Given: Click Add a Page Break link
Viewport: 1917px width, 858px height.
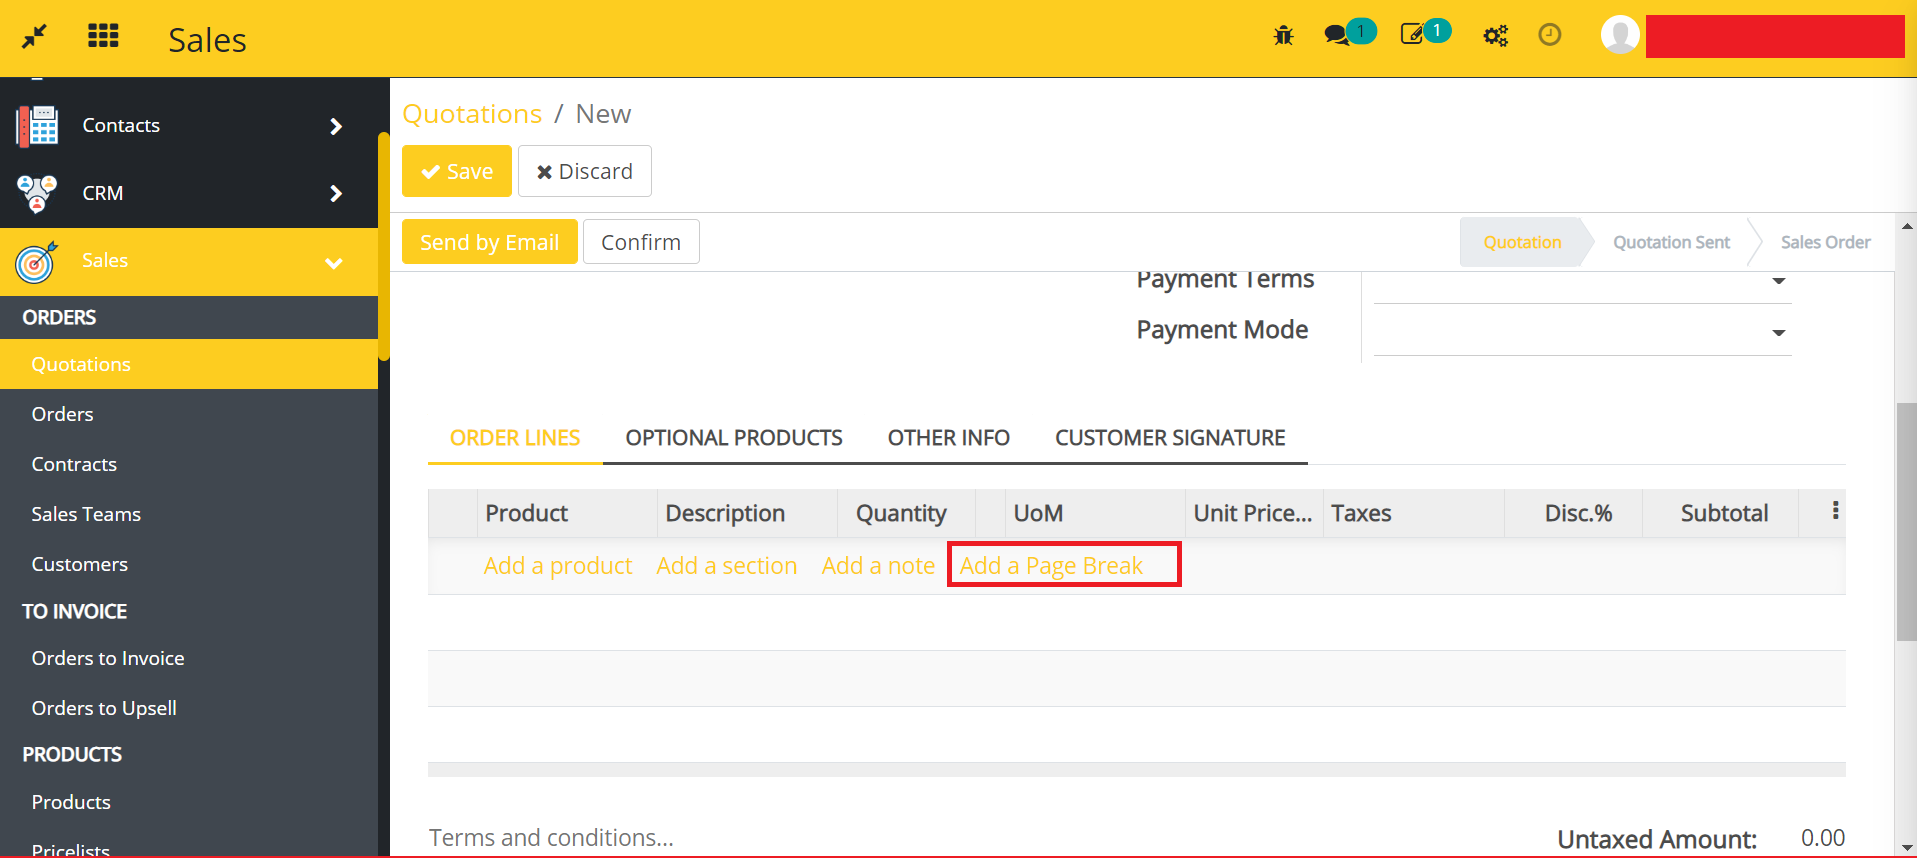Looking at the screenshot, I should (x=1051, y=566).
